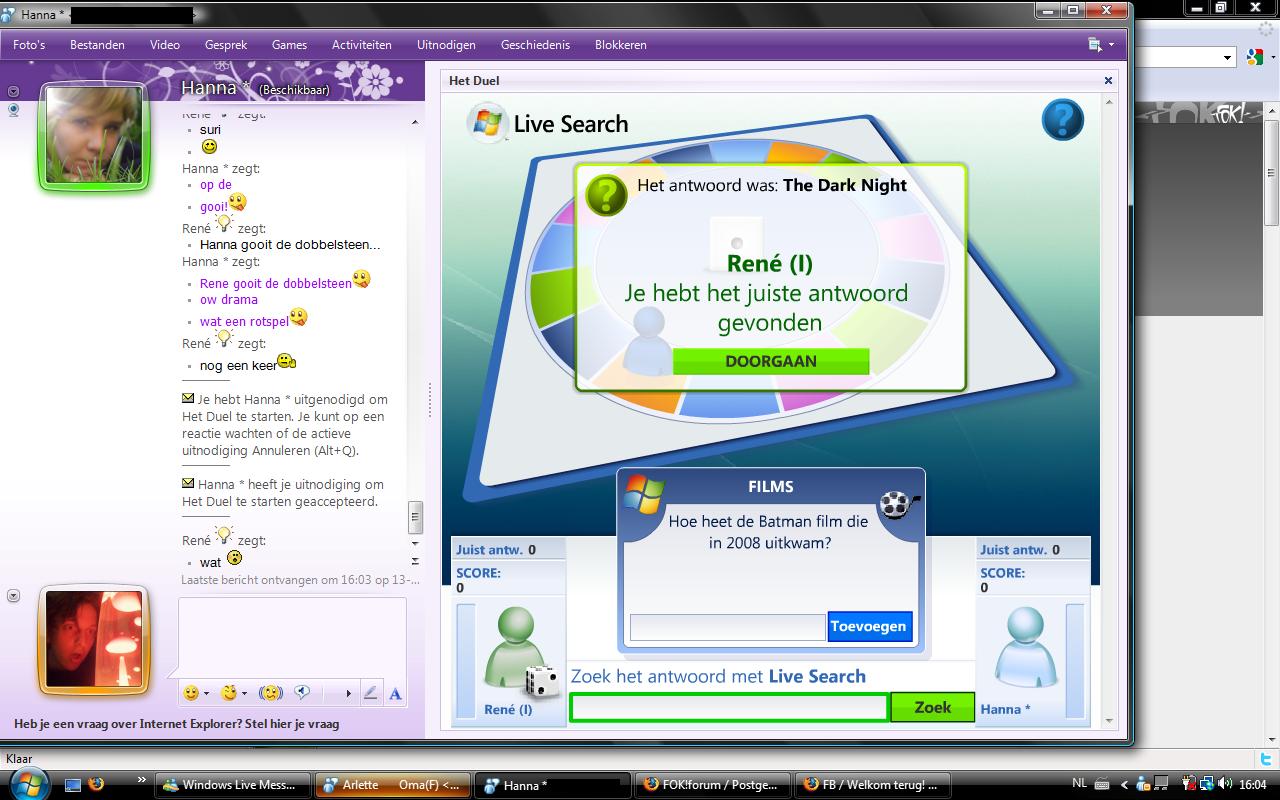Open the Games menu
1280x800 pixels.
click(x=289, y=45)
